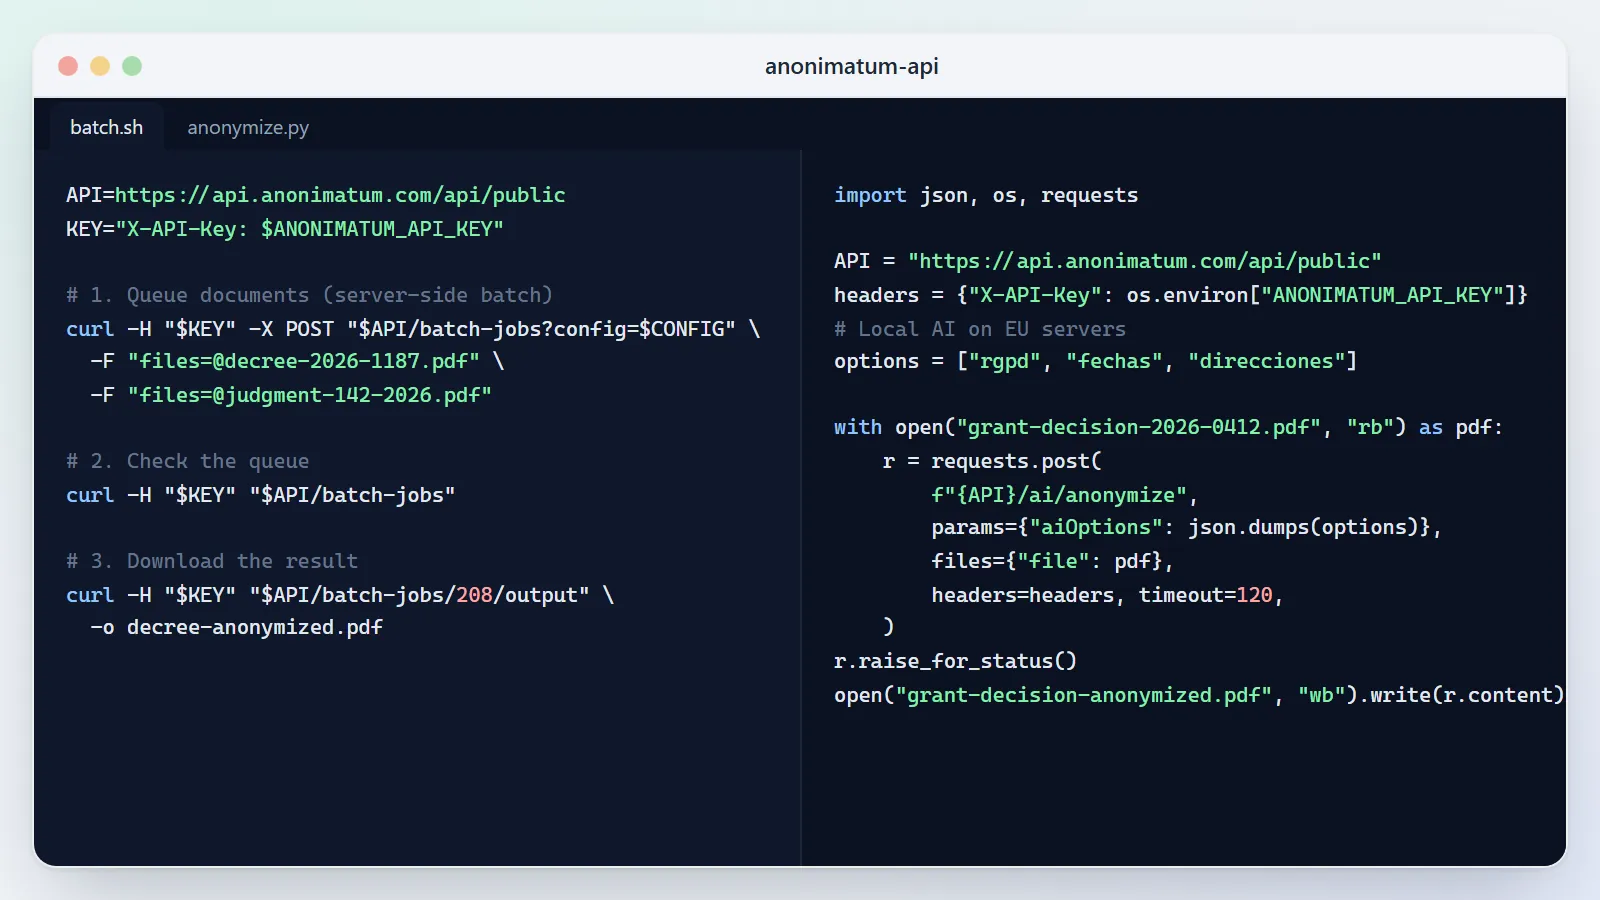Click the red close window dot
This screenshot has width=1600, height=900.
68,66
